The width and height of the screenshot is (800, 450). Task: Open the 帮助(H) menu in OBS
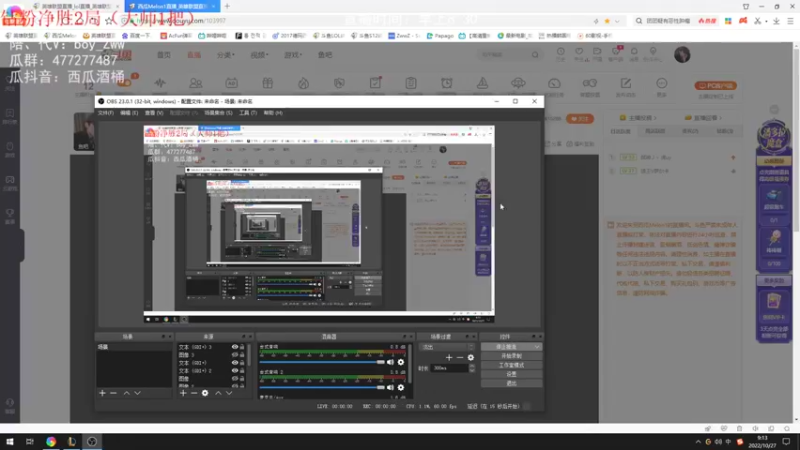point(273,113)
